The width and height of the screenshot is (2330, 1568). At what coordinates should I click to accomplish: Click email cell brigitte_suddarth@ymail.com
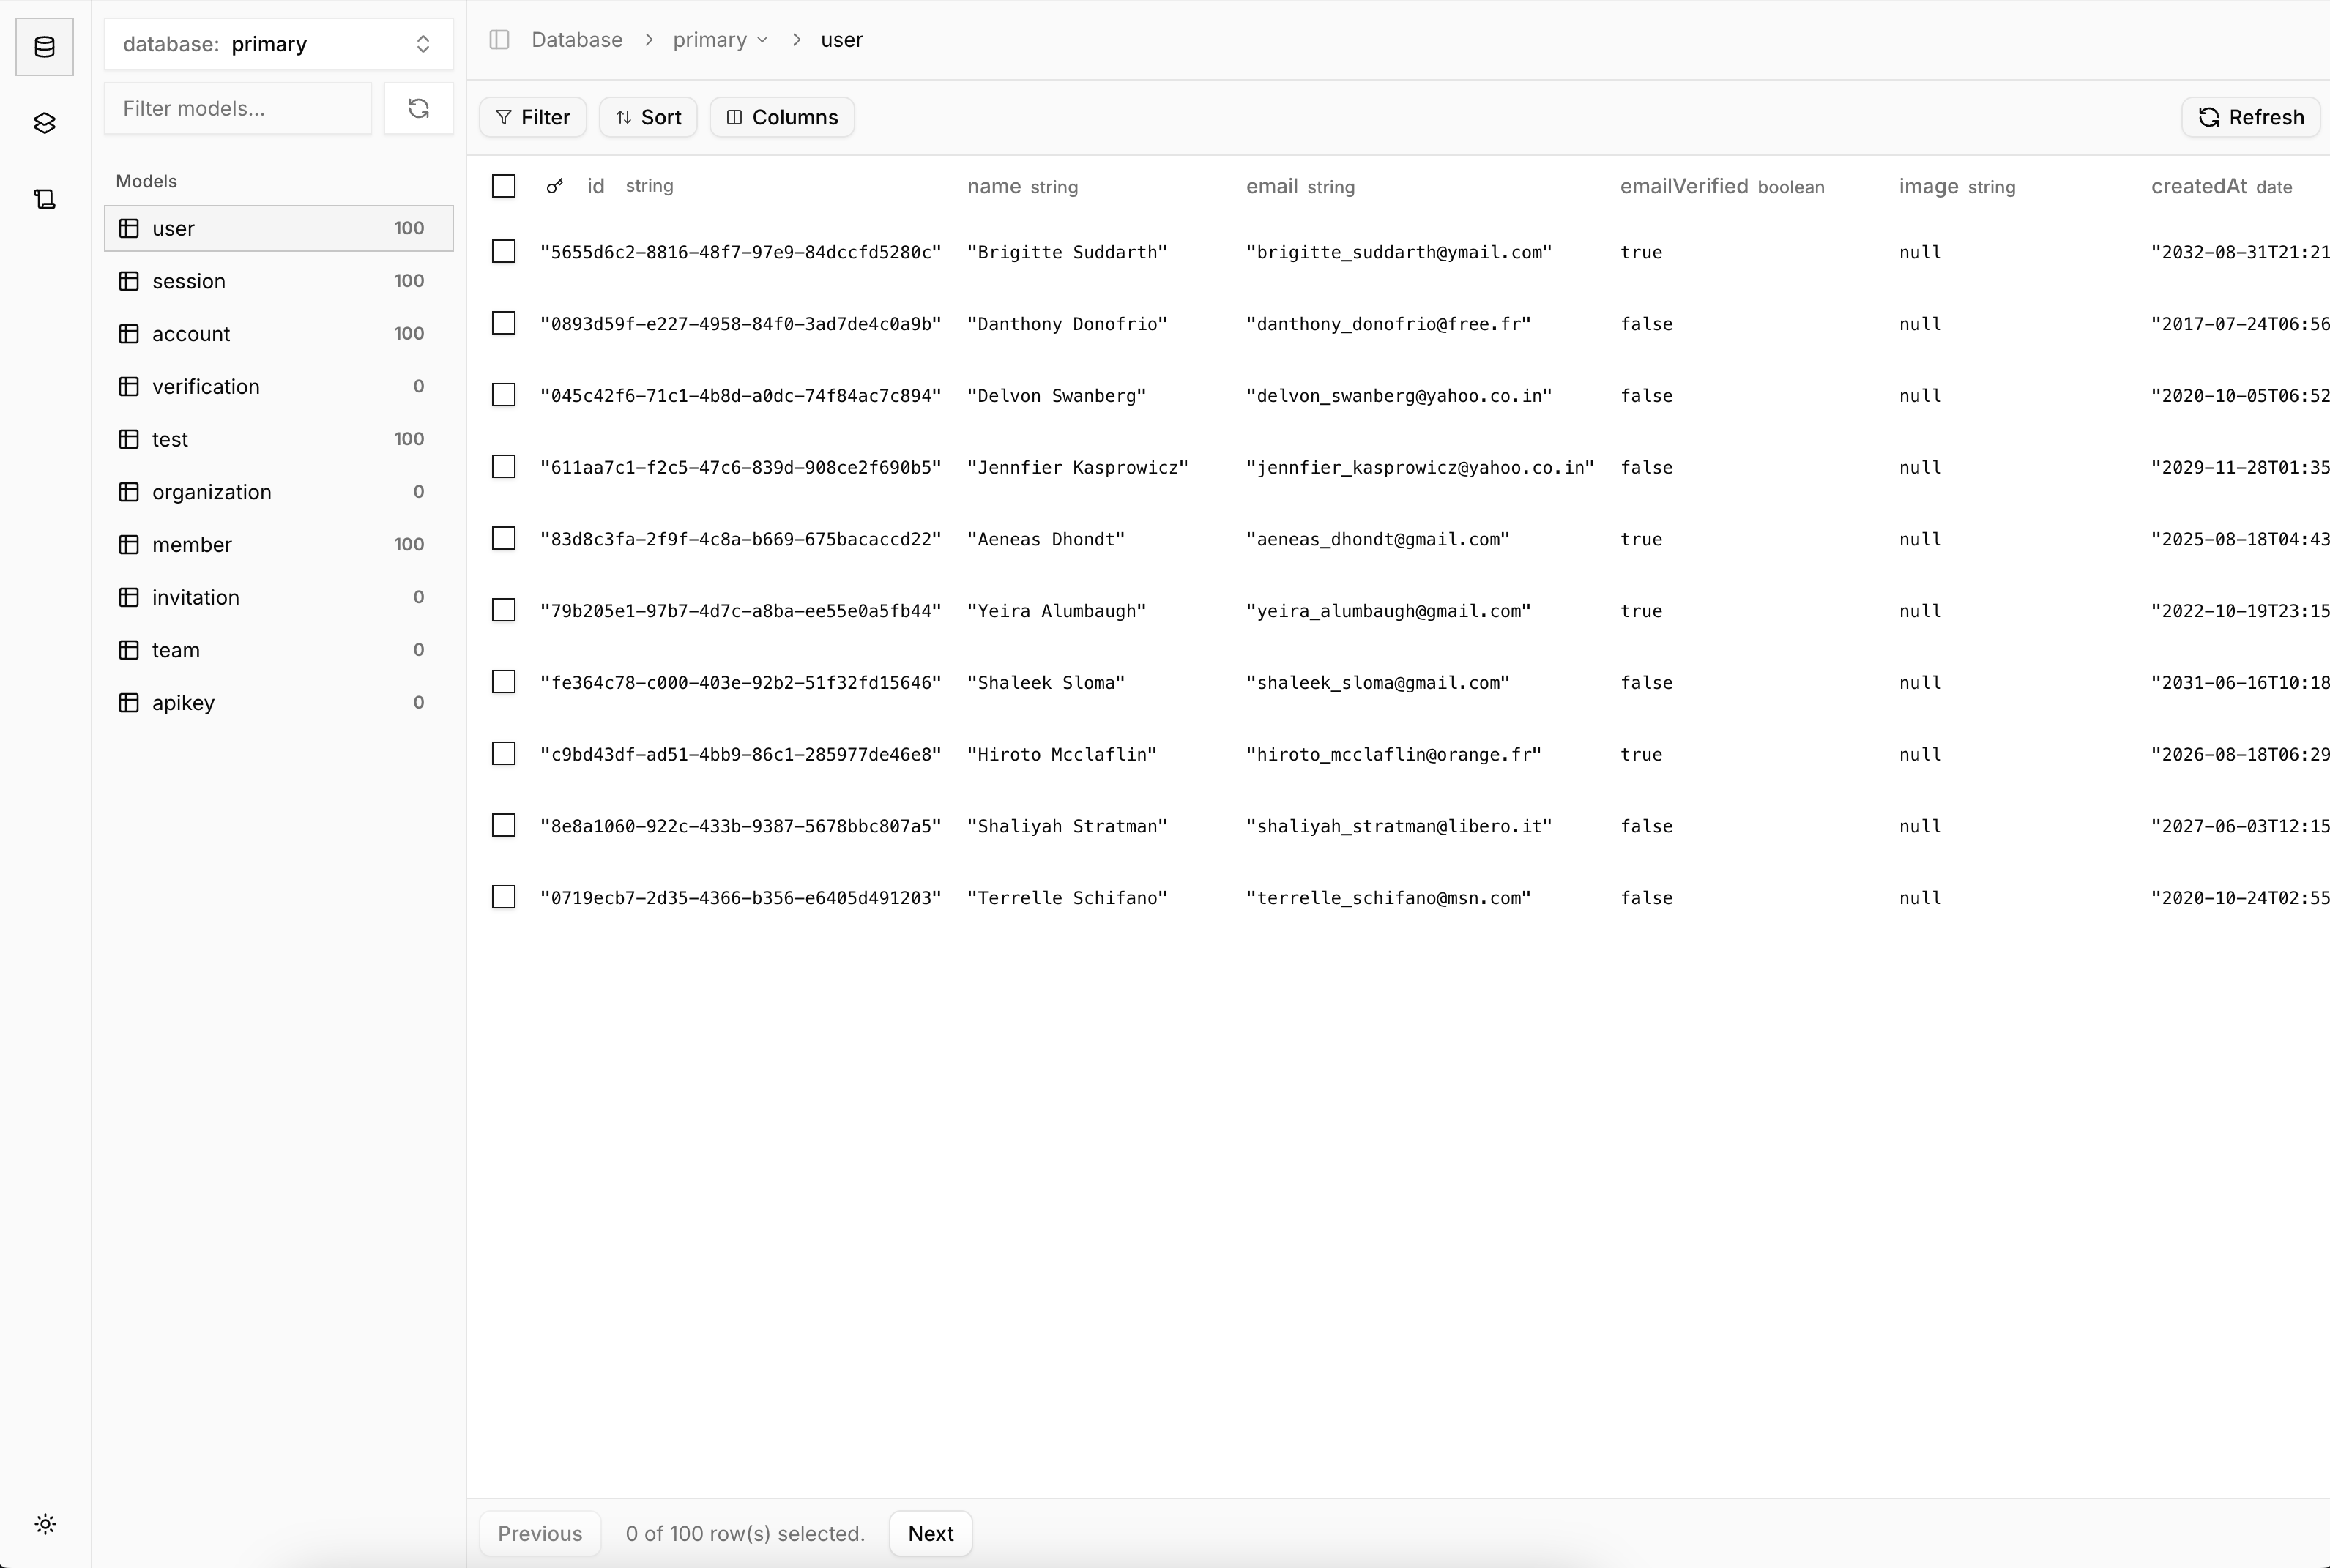1399,252
